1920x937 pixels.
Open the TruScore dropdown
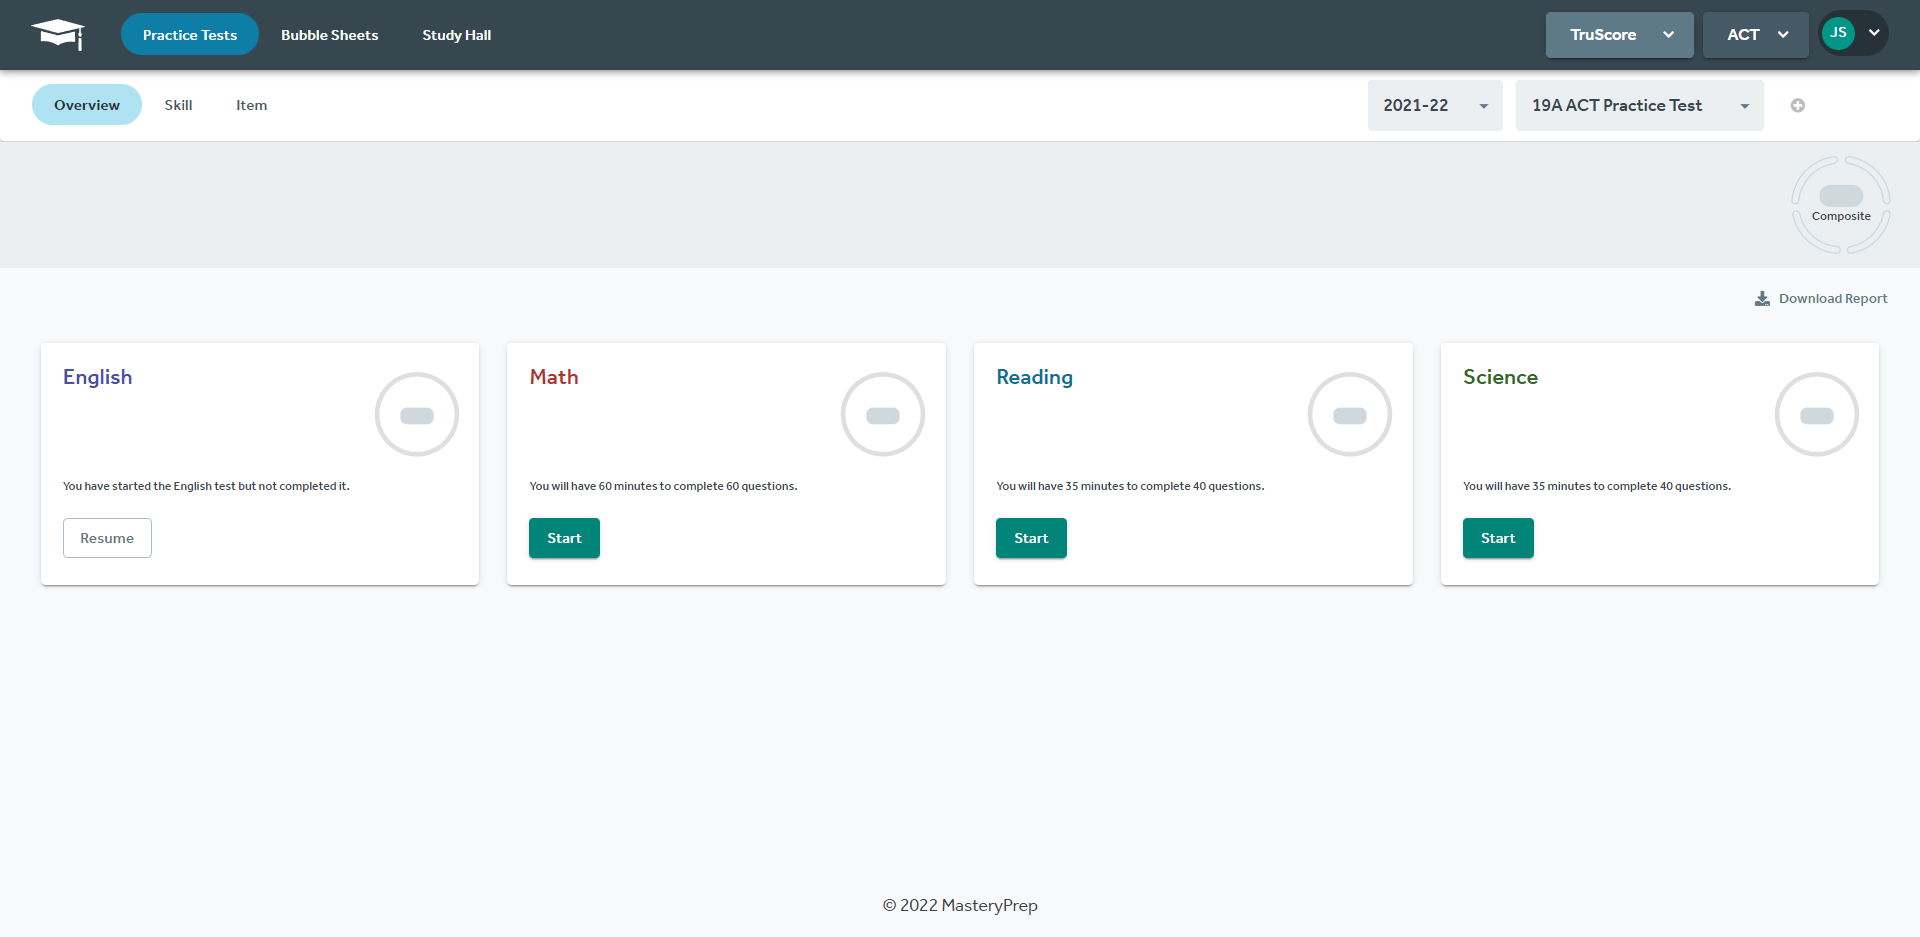[1618, 34]
